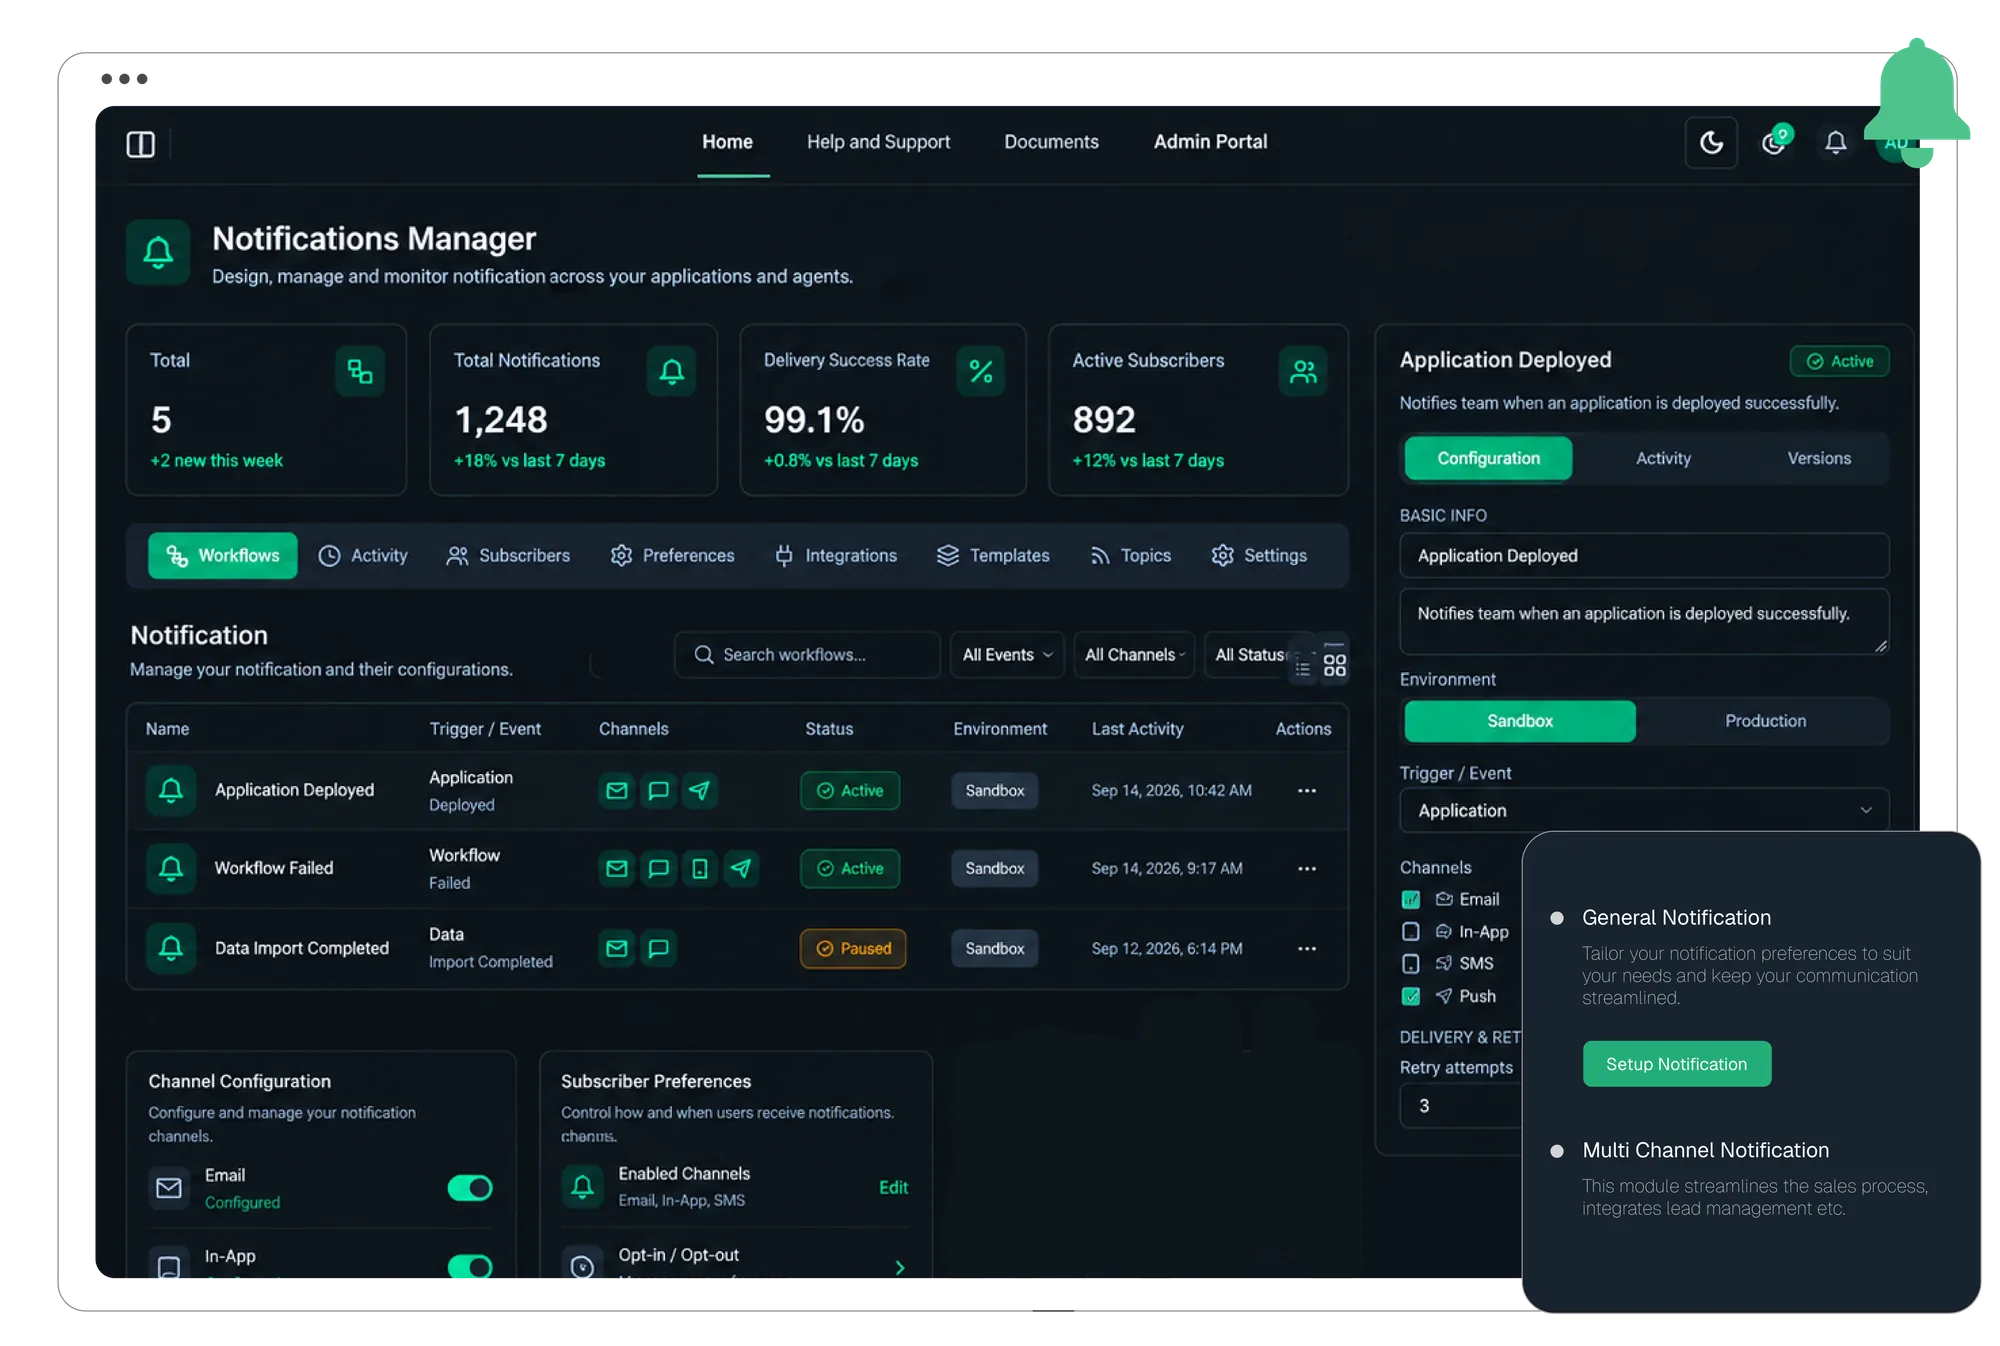2000x1346 pixels.
Task: Open actions menu for Workflow Failed row
Action: click(1306, 868)
